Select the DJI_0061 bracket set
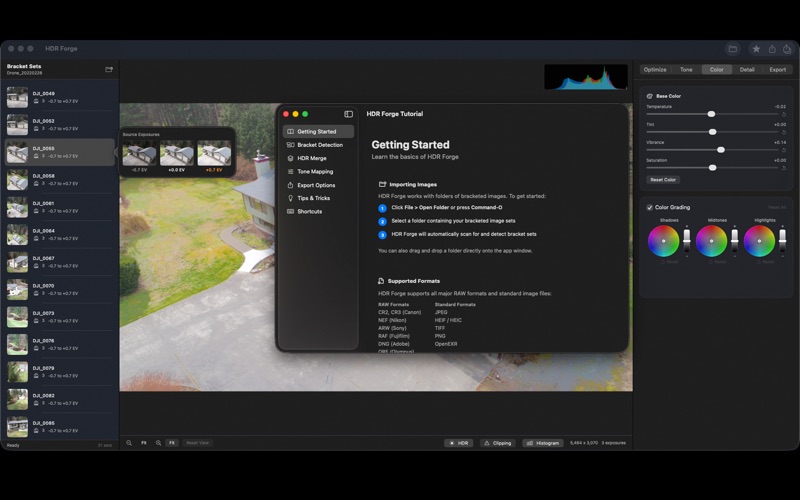This screenshot has width=800, height=500. coord(60,207)
